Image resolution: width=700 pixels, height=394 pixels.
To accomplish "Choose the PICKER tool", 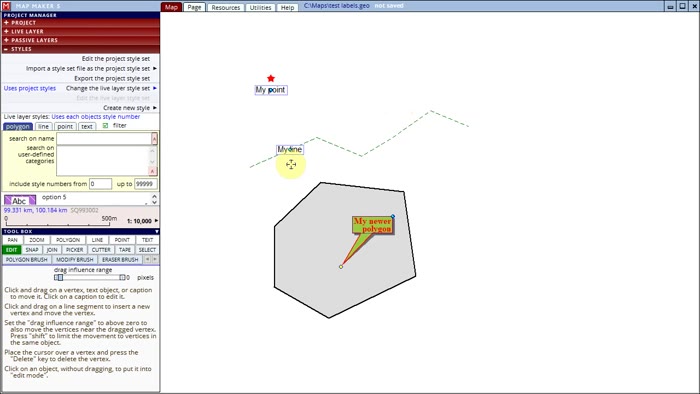I will [x=75, y=250].
